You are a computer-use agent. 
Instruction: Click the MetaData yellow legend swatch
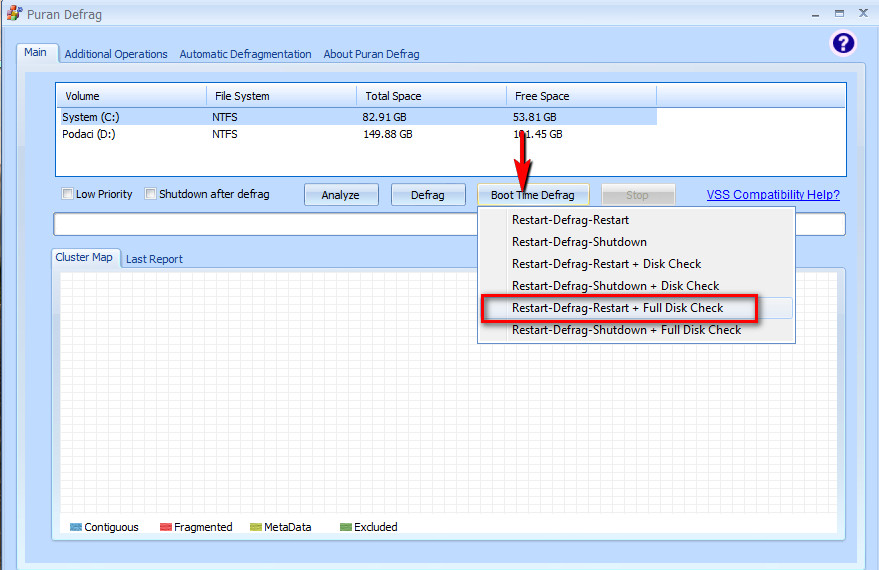[256, 527]
